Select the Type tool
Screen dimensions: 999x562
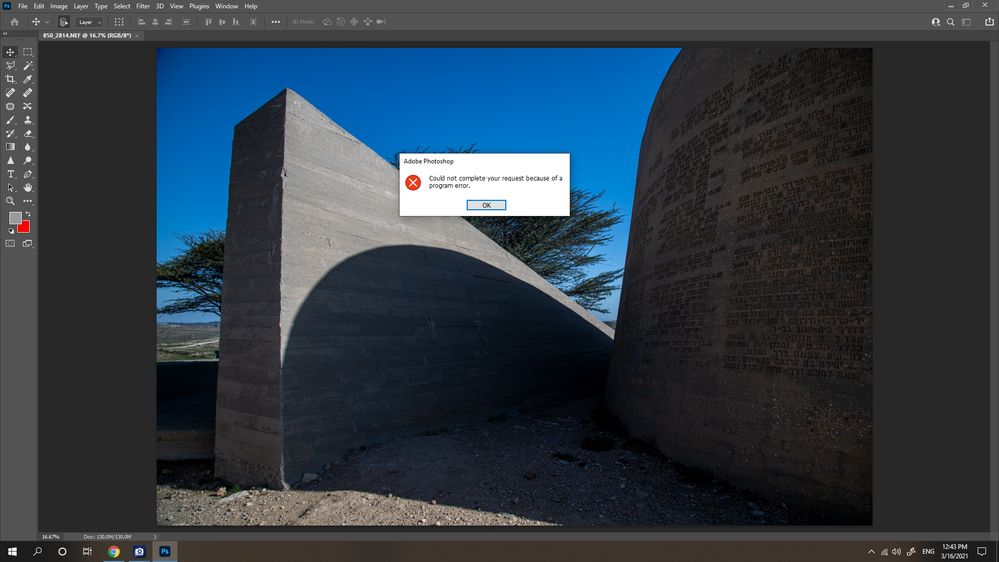tap(10, 174)
